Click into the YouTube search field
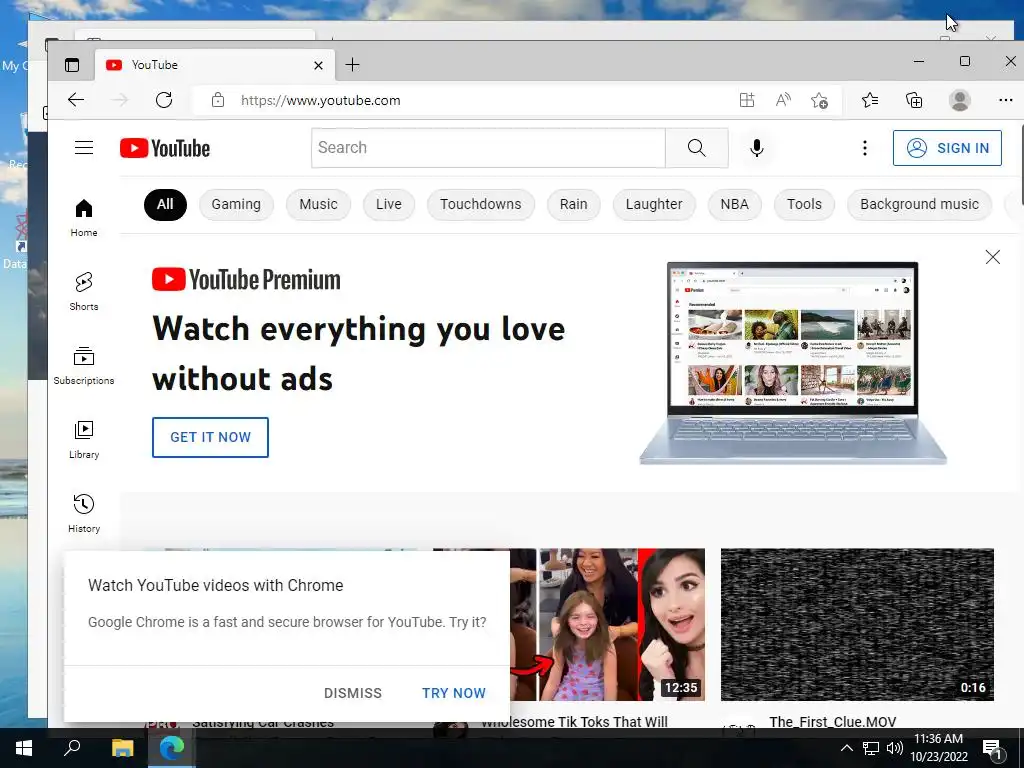This screenshot has height=768, width=1024. tap(488, 148)
